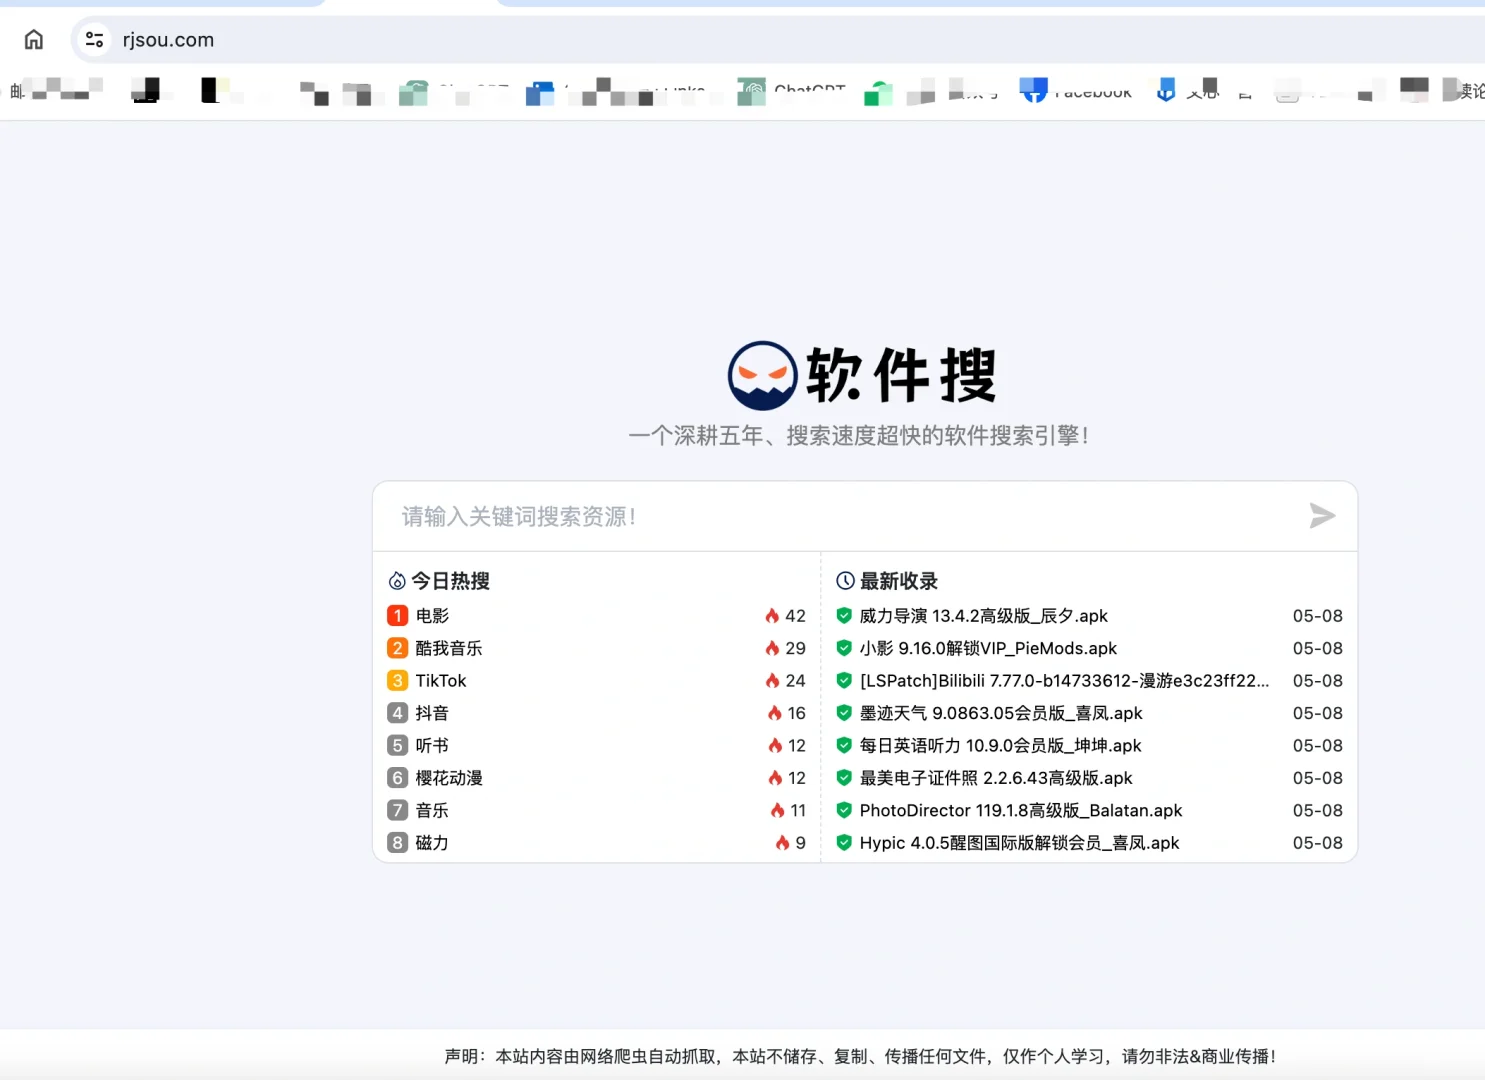1485x1080 pixels.
Task: Click the green shield beside Hypic apk
Action: tap(843, 842)
